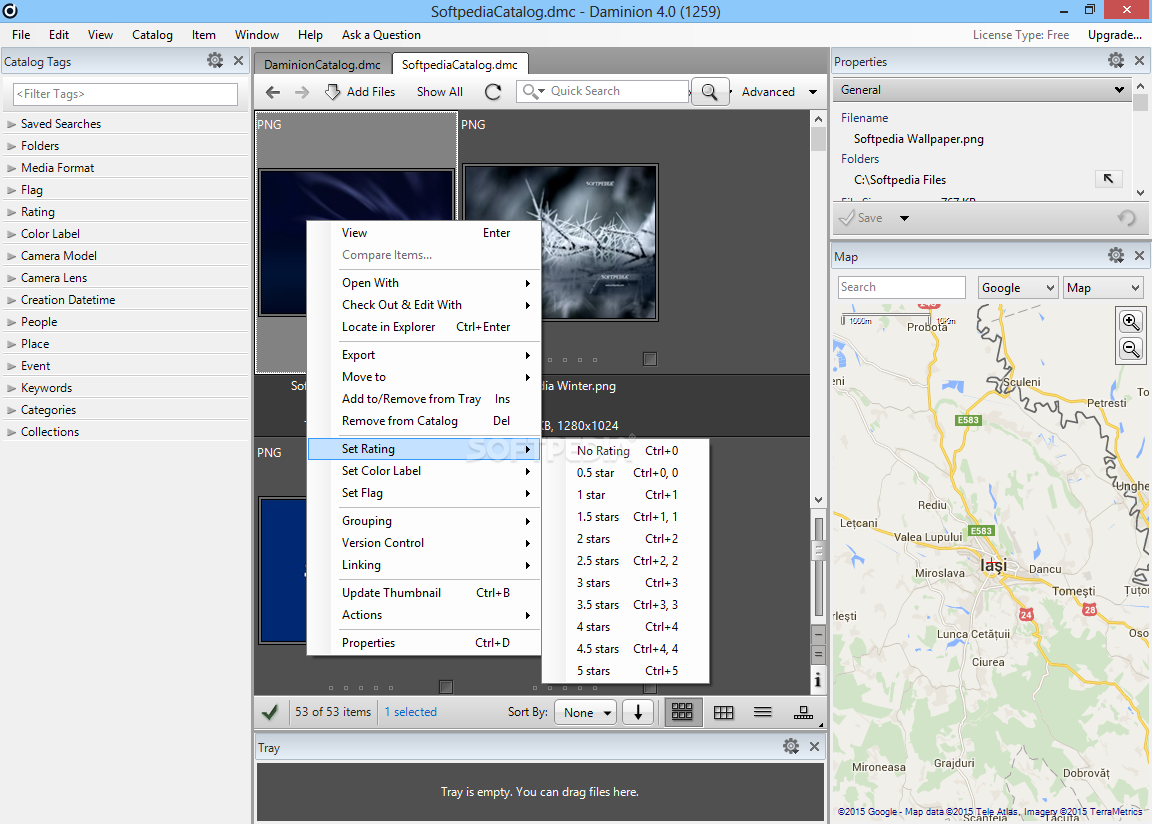Image resolution: width=1152 pixels, height=824 pixels.
Task: Click Show All button
Action: tap(439, 92)
